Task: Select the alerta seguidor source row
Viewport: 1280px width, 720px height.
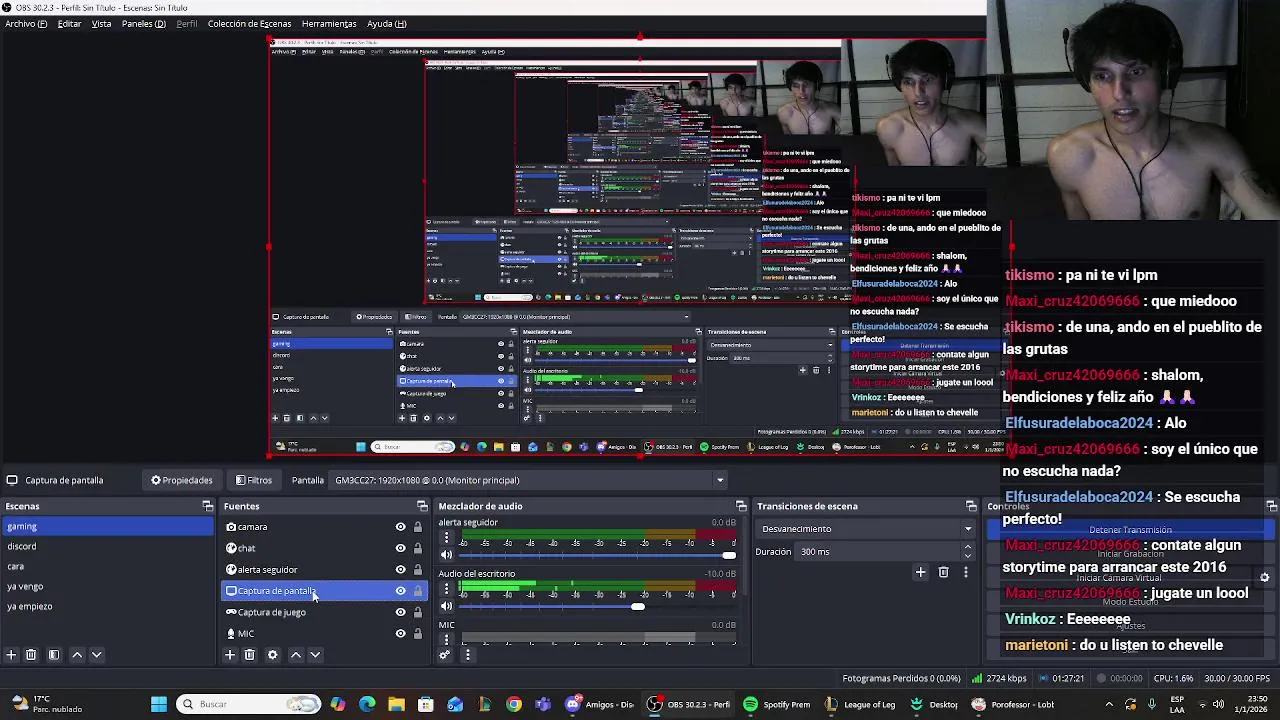Action: click(323, 569)
